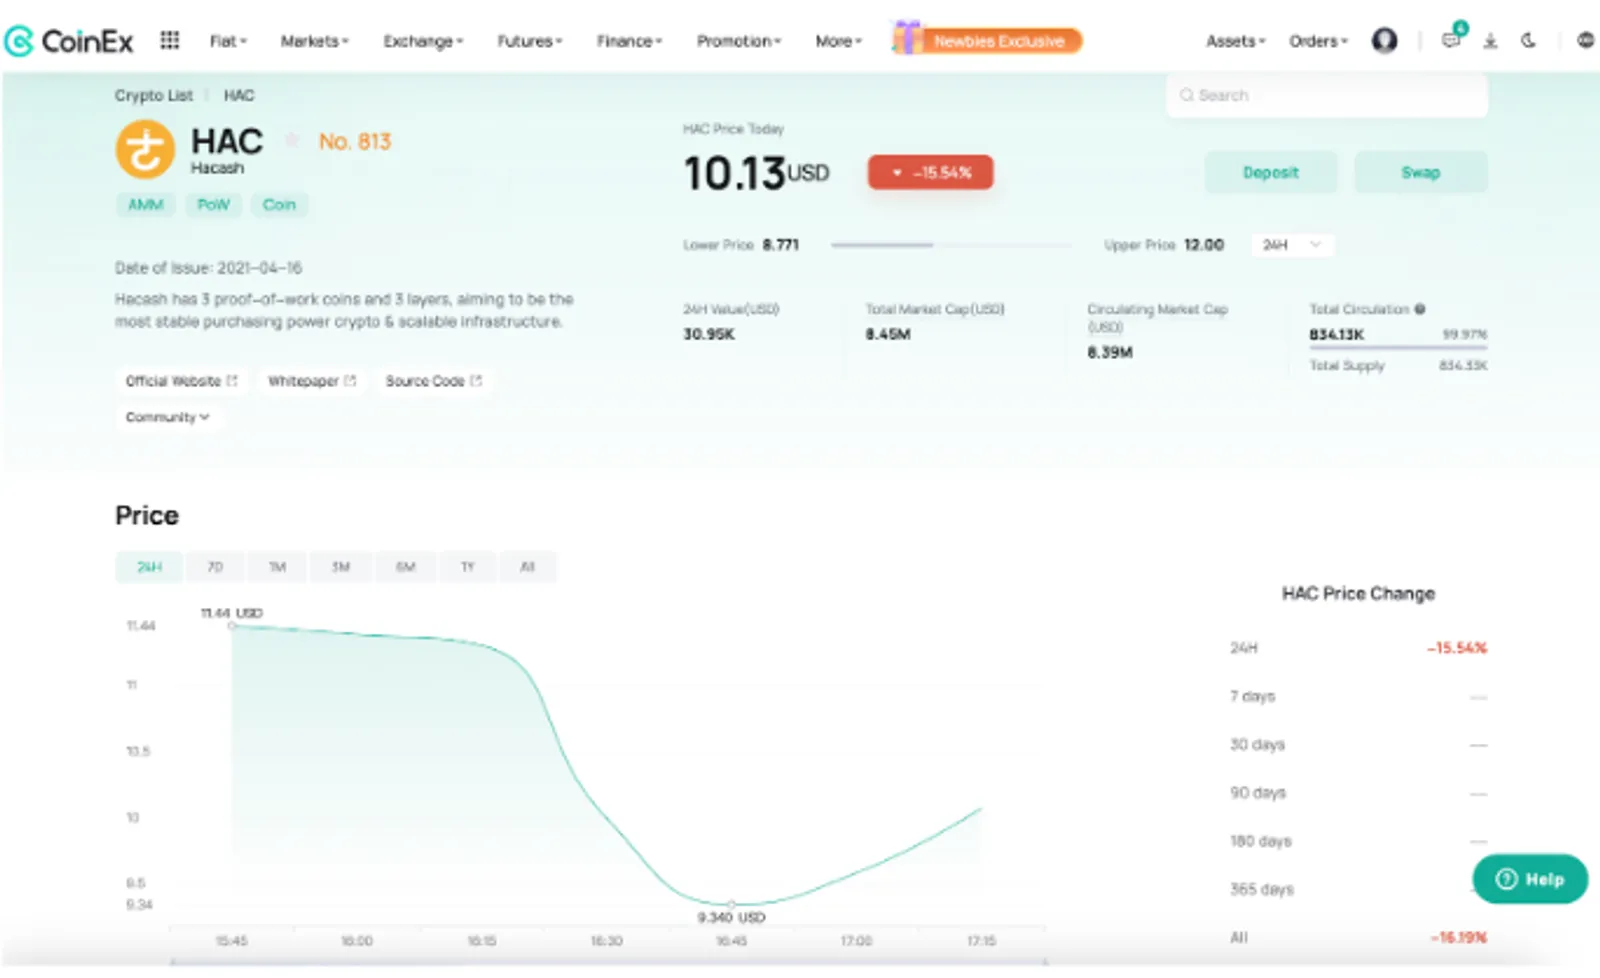1600x978 pixels.
Task: Click the 10.13 USD price value
Action: (x=756, y=173)
